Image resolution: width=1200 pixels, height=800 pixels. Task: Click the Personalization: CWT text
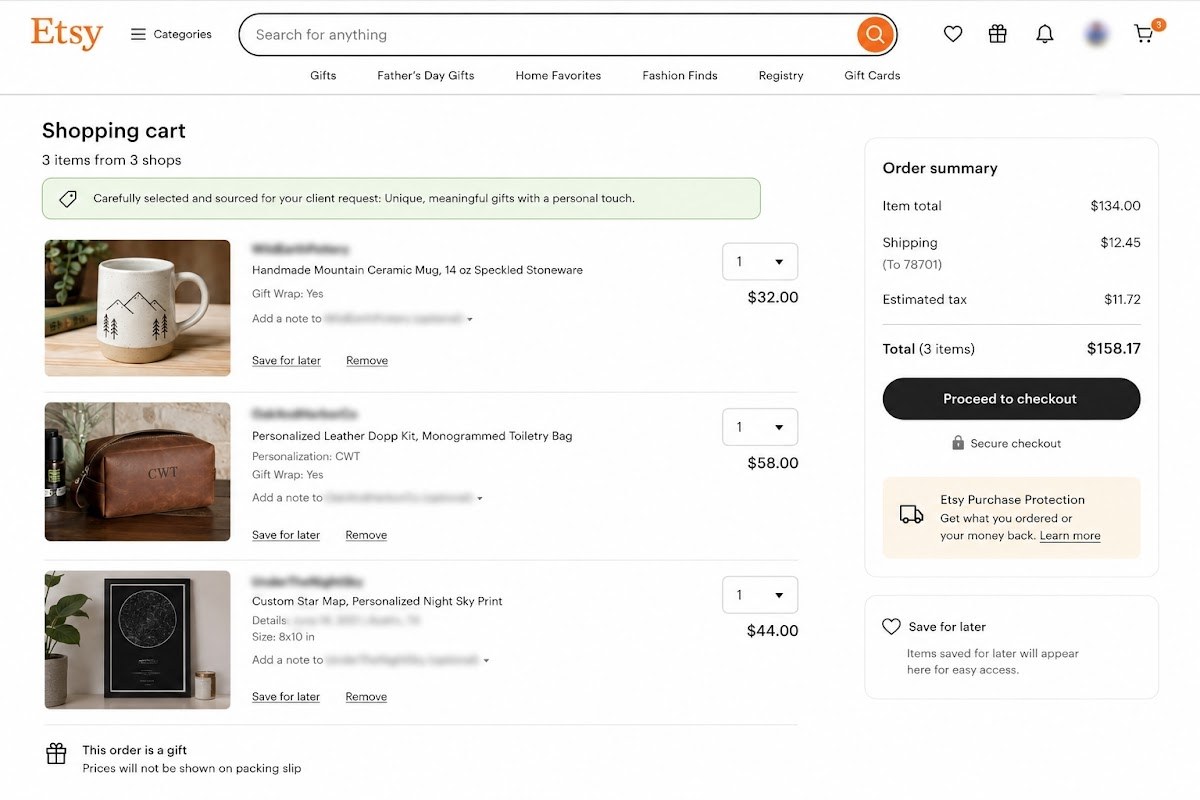coord(306,456)
